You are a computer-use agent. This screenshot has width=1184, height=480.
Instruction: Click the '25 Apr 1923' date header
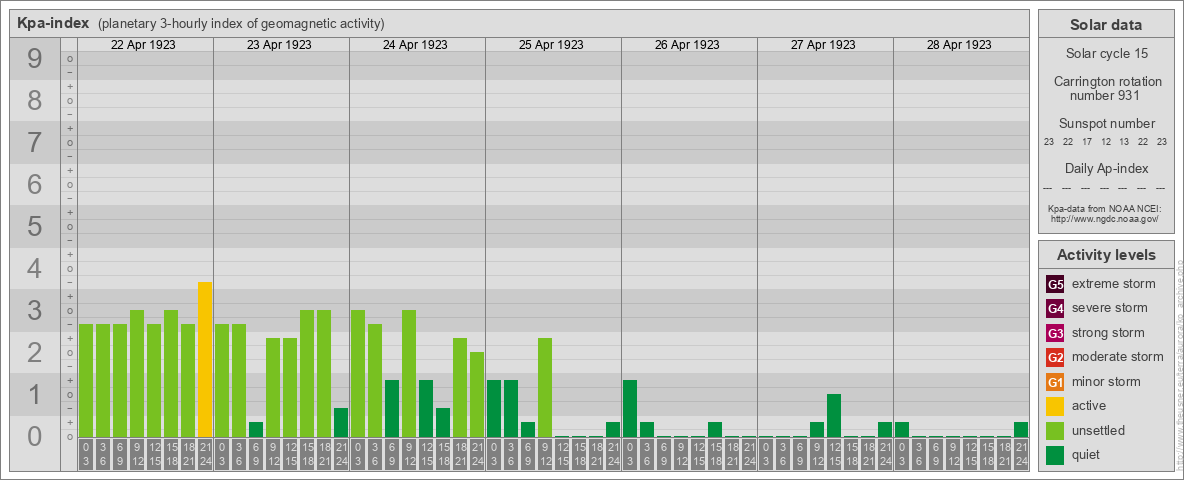551,45
